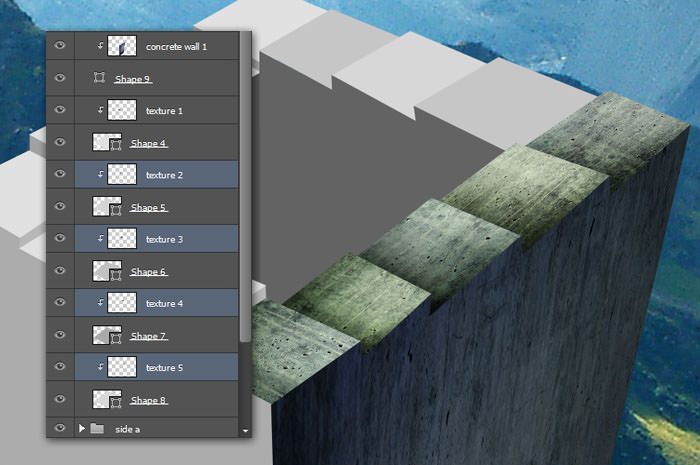Image resolution: width=700 pixels, height=465 pixels.
Task: Toggle eye icon for Shape 6
Action: (x=60, y=270)
